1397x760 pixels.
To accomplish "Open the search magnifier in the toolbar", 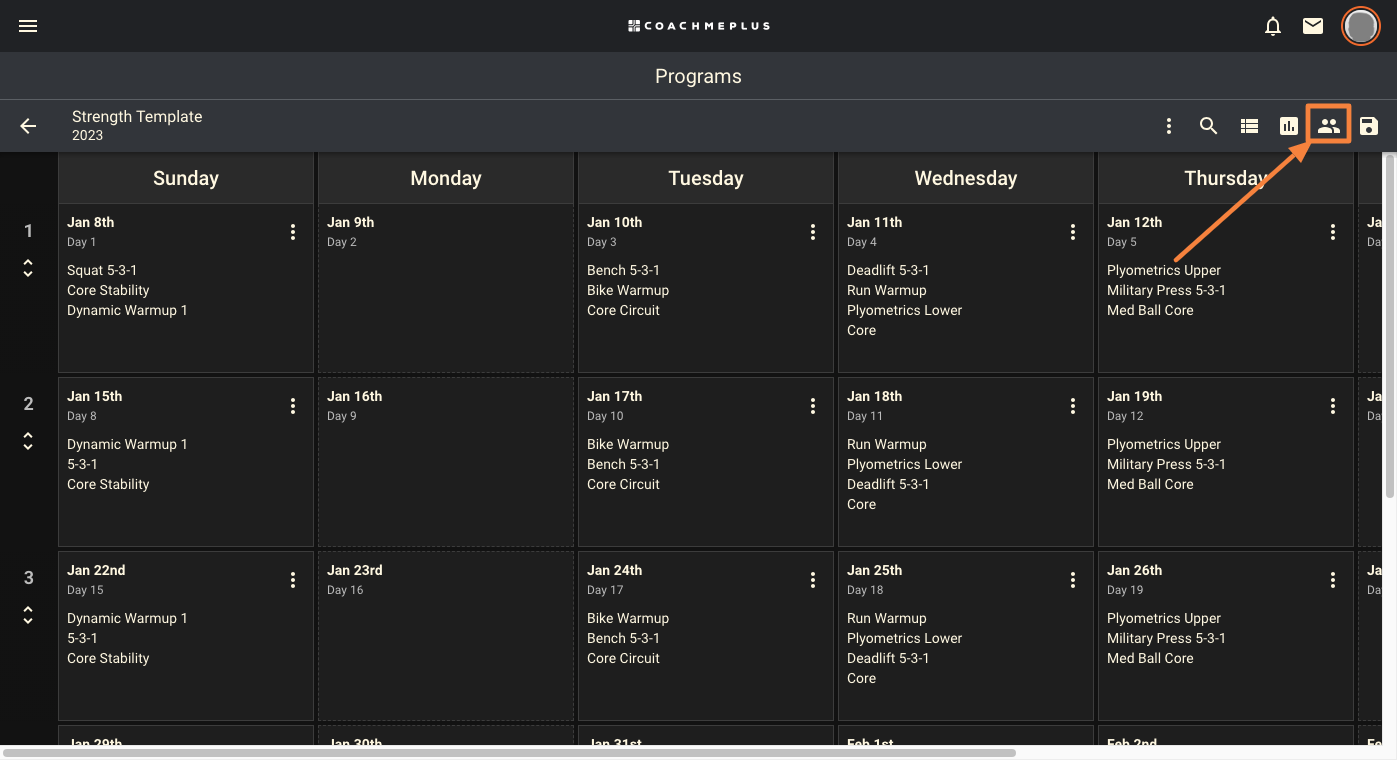I will click(1209, 126).
